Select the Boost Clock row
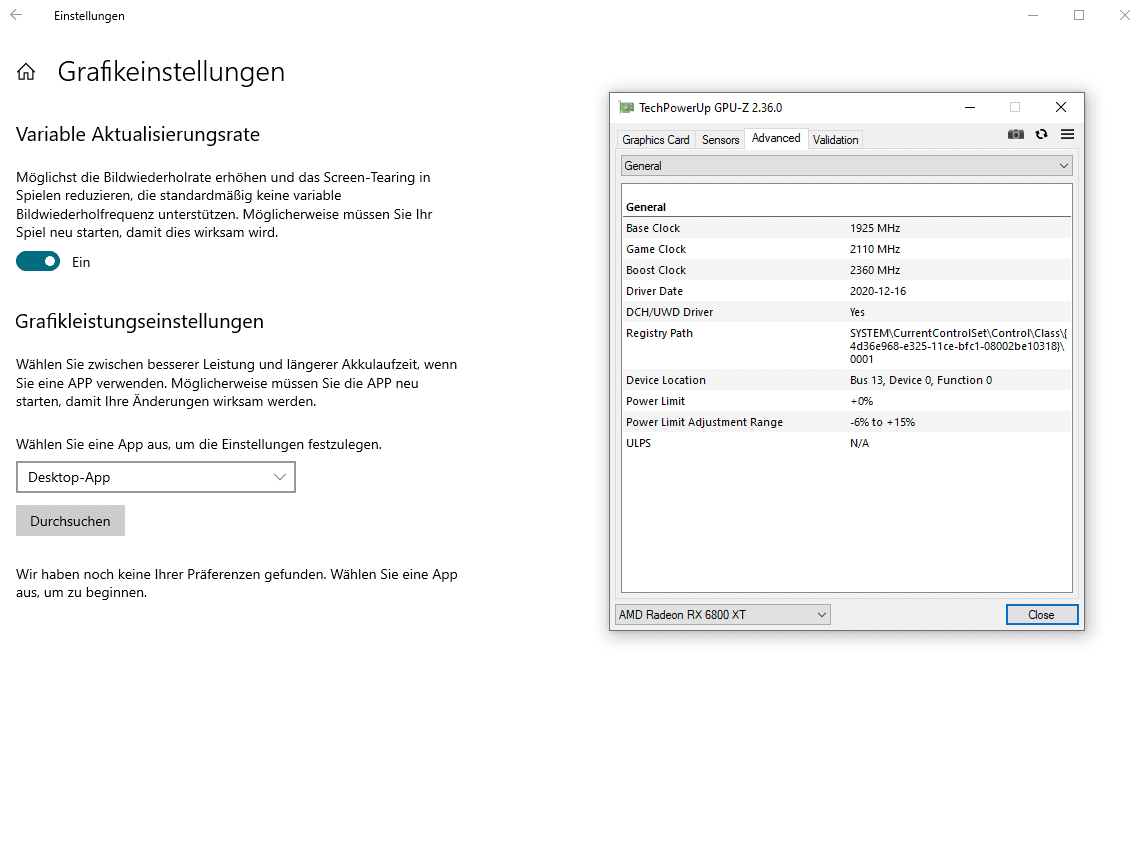Screen dimensions: 1145x868 [846, 270]
